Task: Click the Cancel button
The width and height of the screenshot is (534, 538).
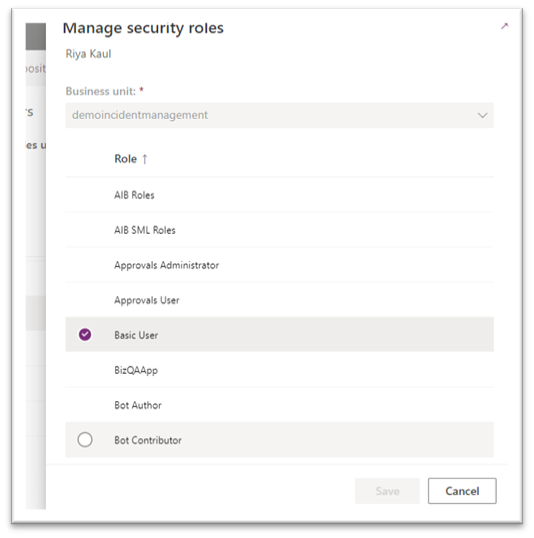Action: (462, 491)
